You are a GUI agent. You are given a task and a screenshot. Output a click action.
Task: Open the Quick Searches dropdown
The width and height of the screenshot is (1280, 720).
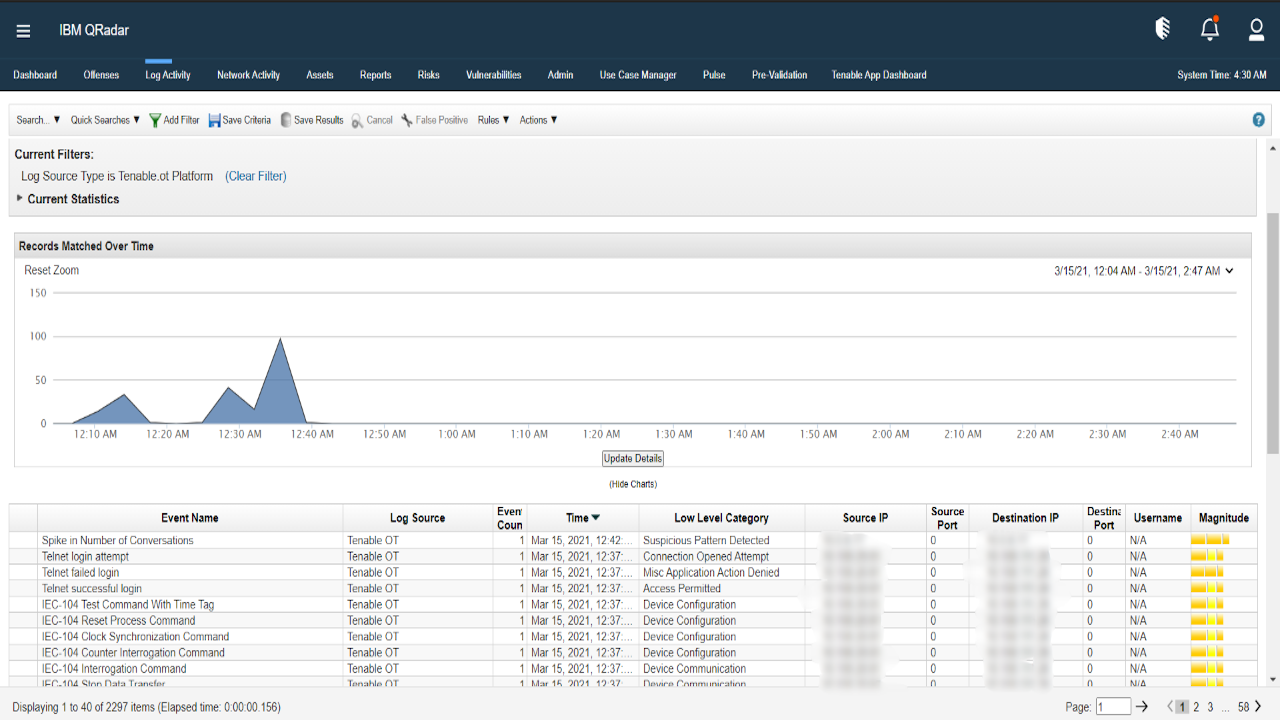click(x=105, y=120)
